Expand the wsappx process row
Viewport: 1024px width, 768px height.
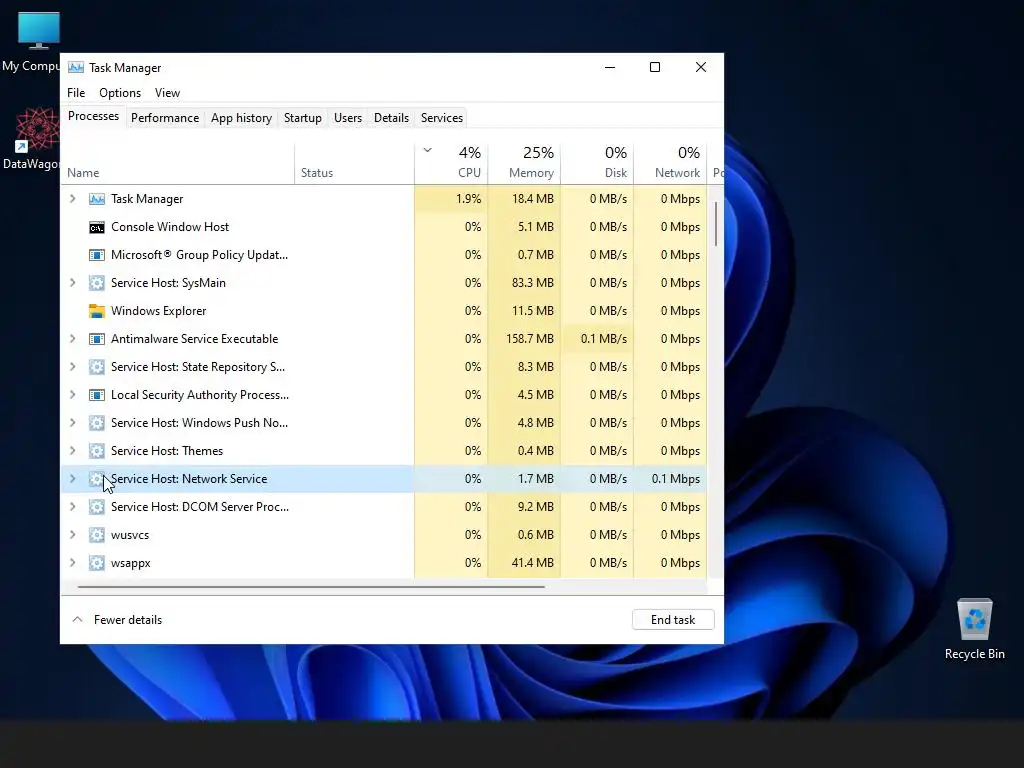tap(72, 563)
